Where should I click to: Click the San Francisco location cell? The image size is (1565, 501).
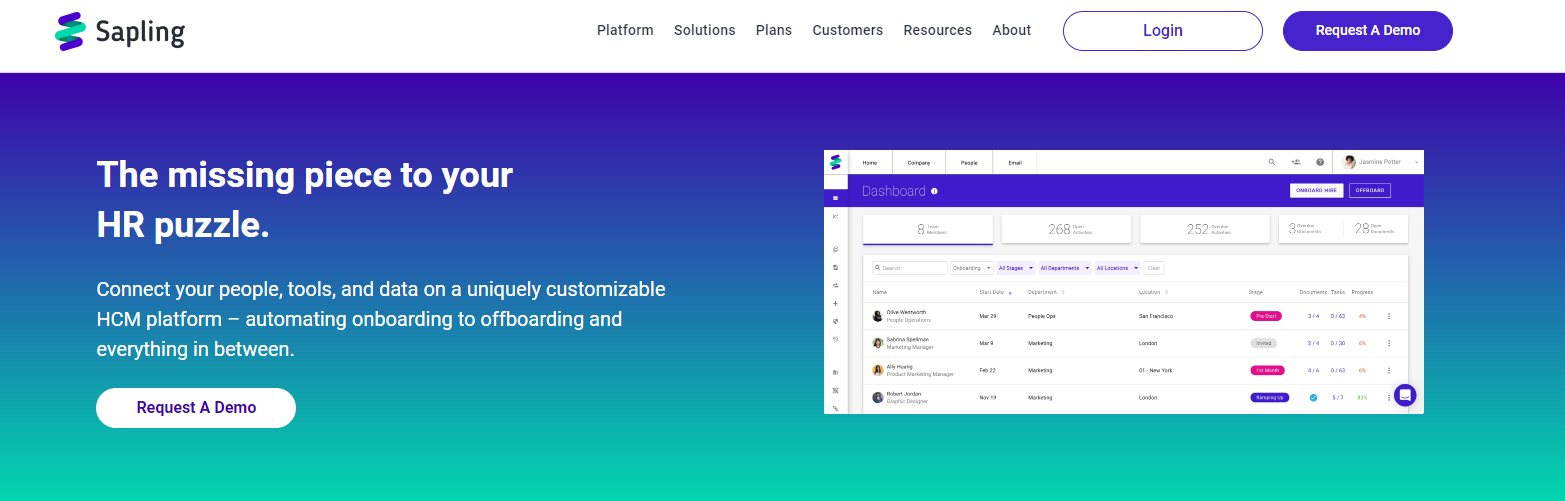[x=1156, y=316]
